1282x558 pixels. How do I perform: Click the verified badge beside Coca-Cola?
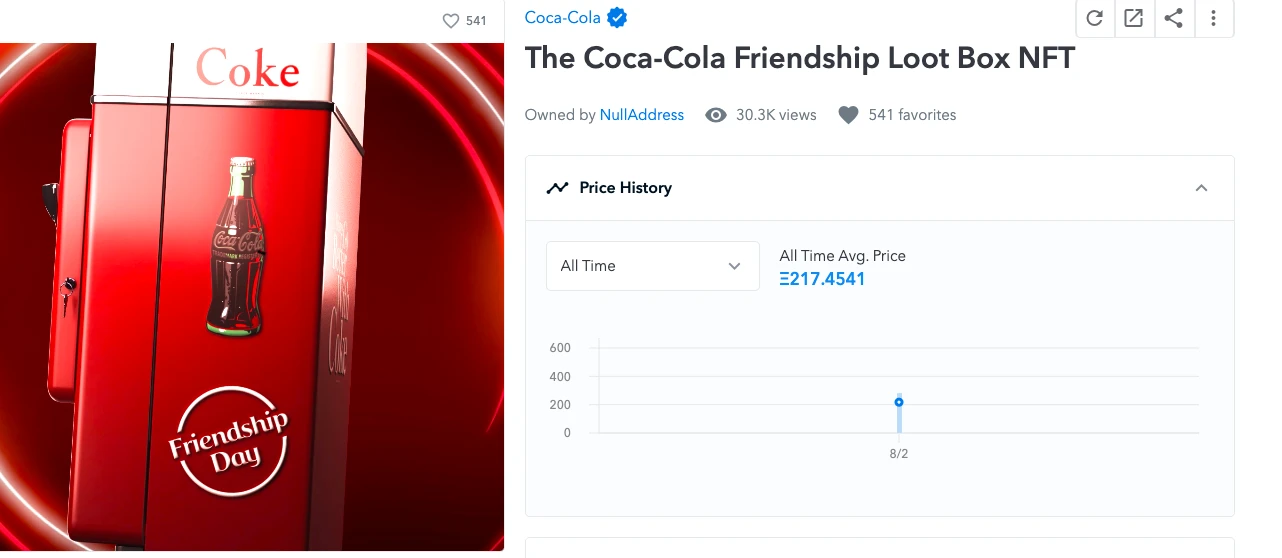(x=618, y=17)
